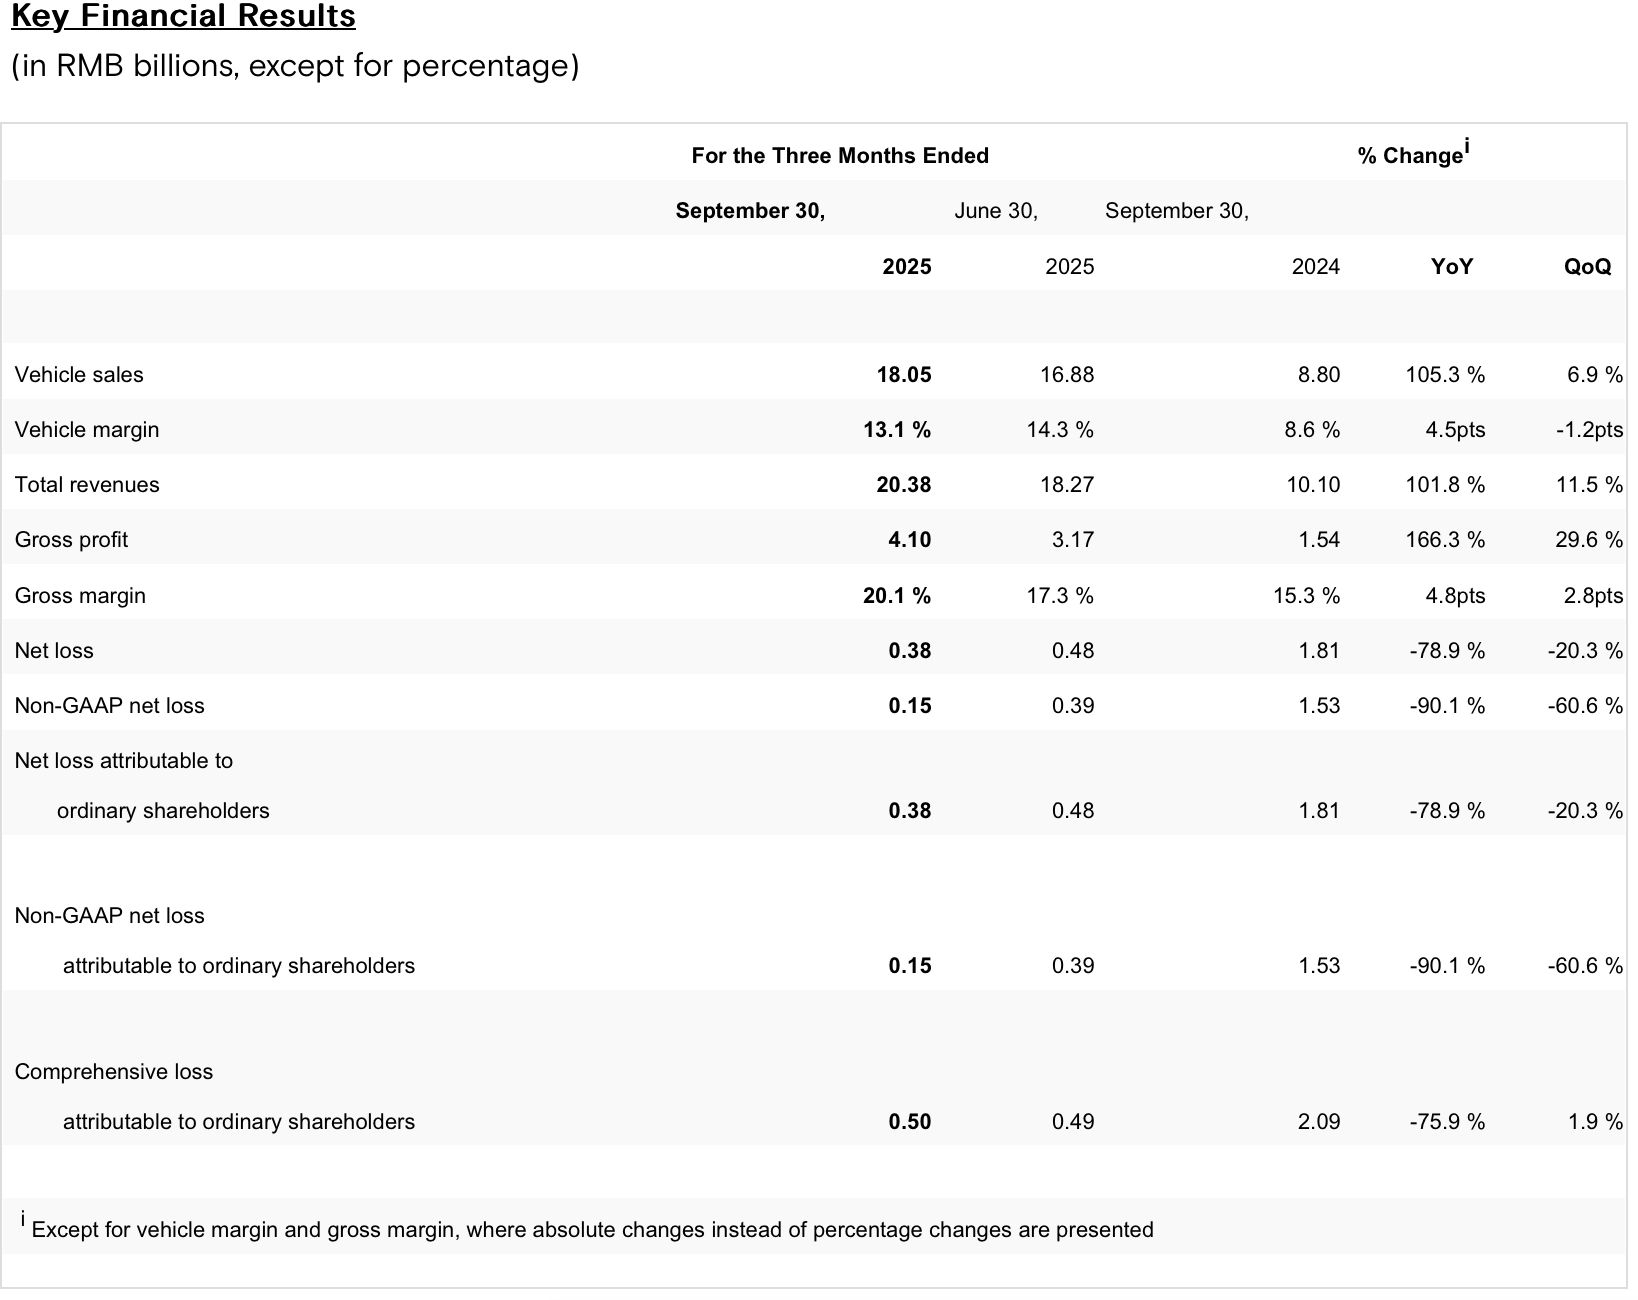Click the 29.6 % gross profit QoQ value

click(x=1588, y=540)
